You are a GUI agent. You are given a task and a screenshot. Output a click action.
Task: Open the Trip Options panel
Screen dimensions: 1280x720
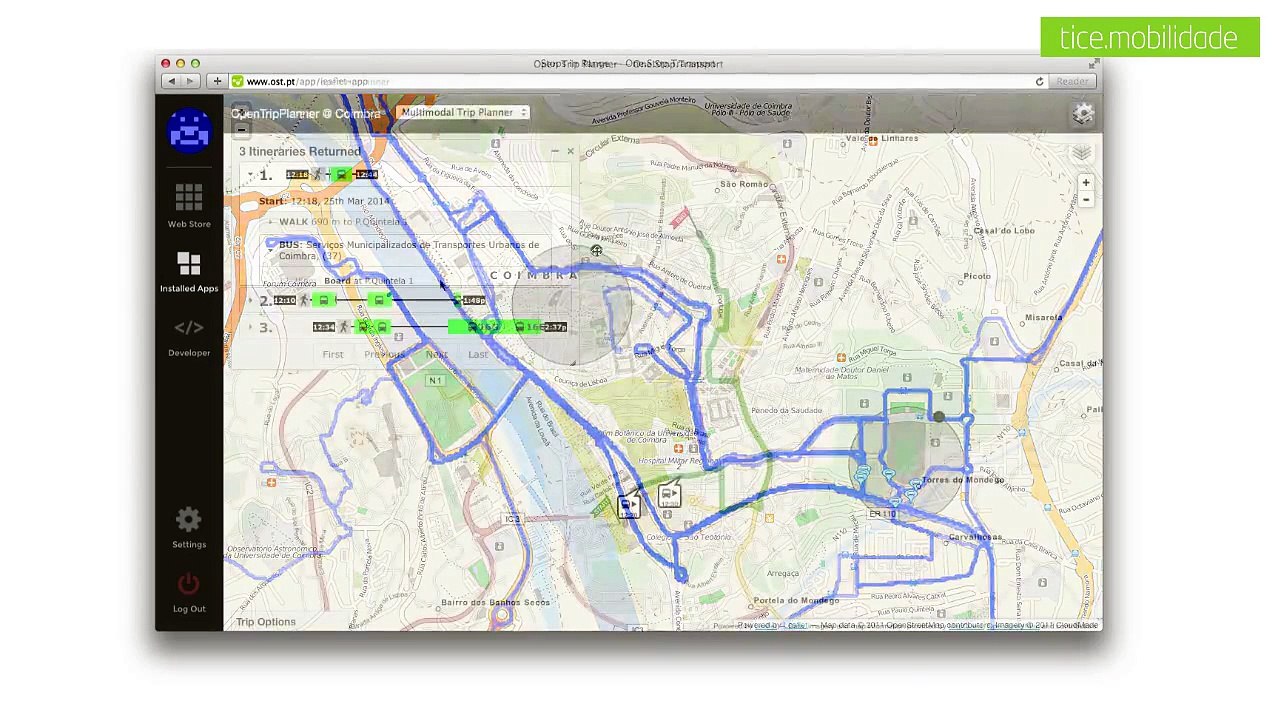(266, 622)
